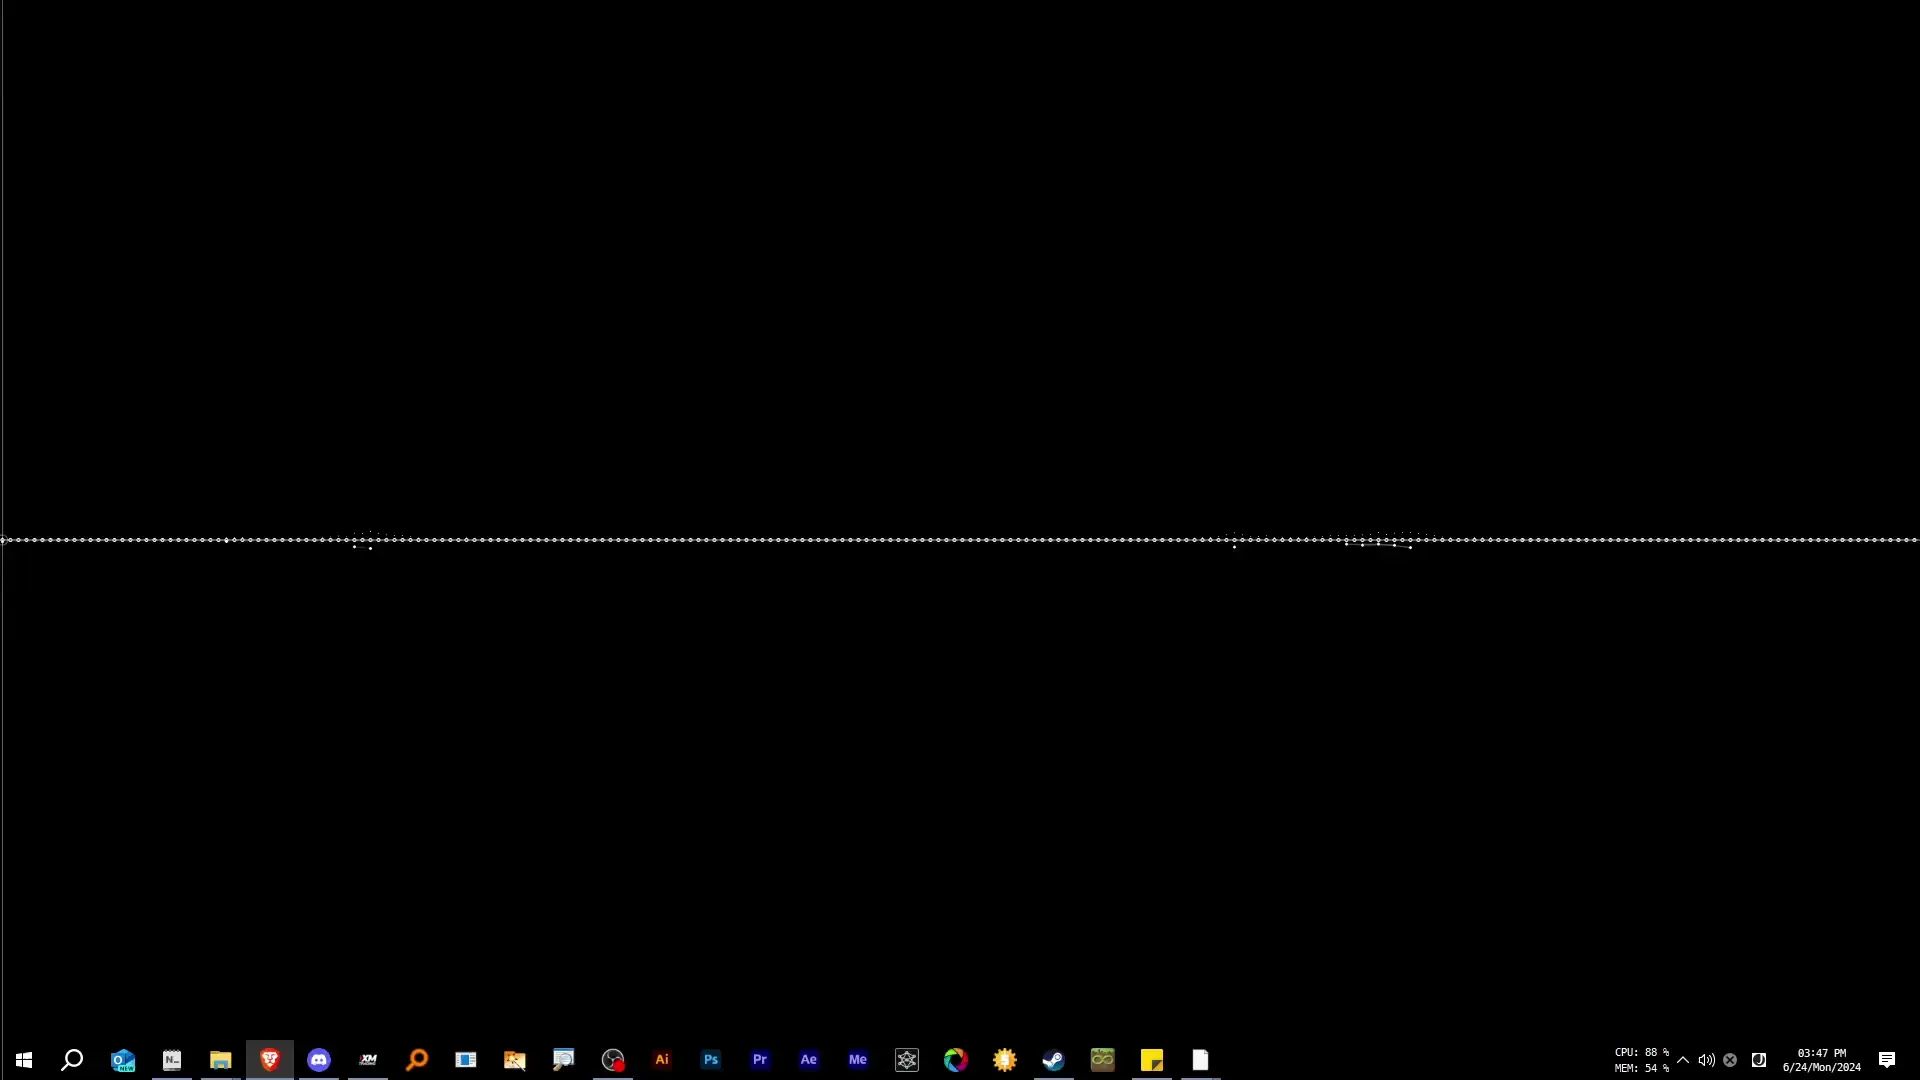Open the Start menu
The width and height of the screenshot is (1920, 1080).
23,1060
